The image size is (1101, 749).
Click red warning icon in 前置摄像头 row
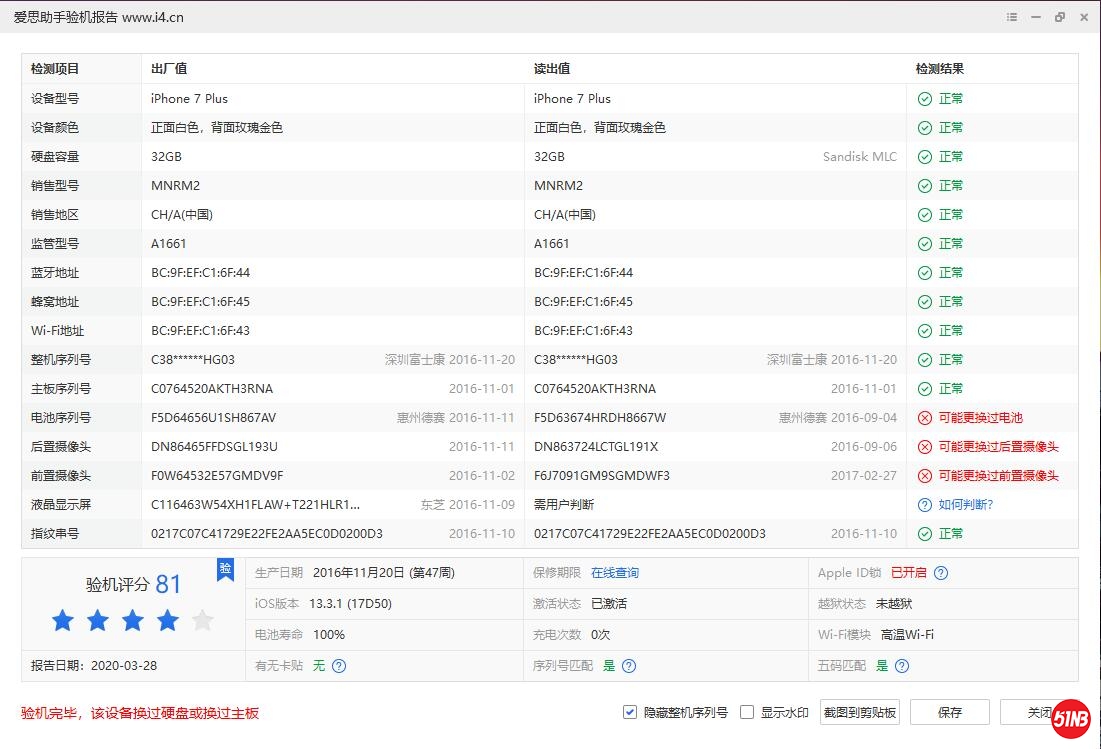(925, 476)
